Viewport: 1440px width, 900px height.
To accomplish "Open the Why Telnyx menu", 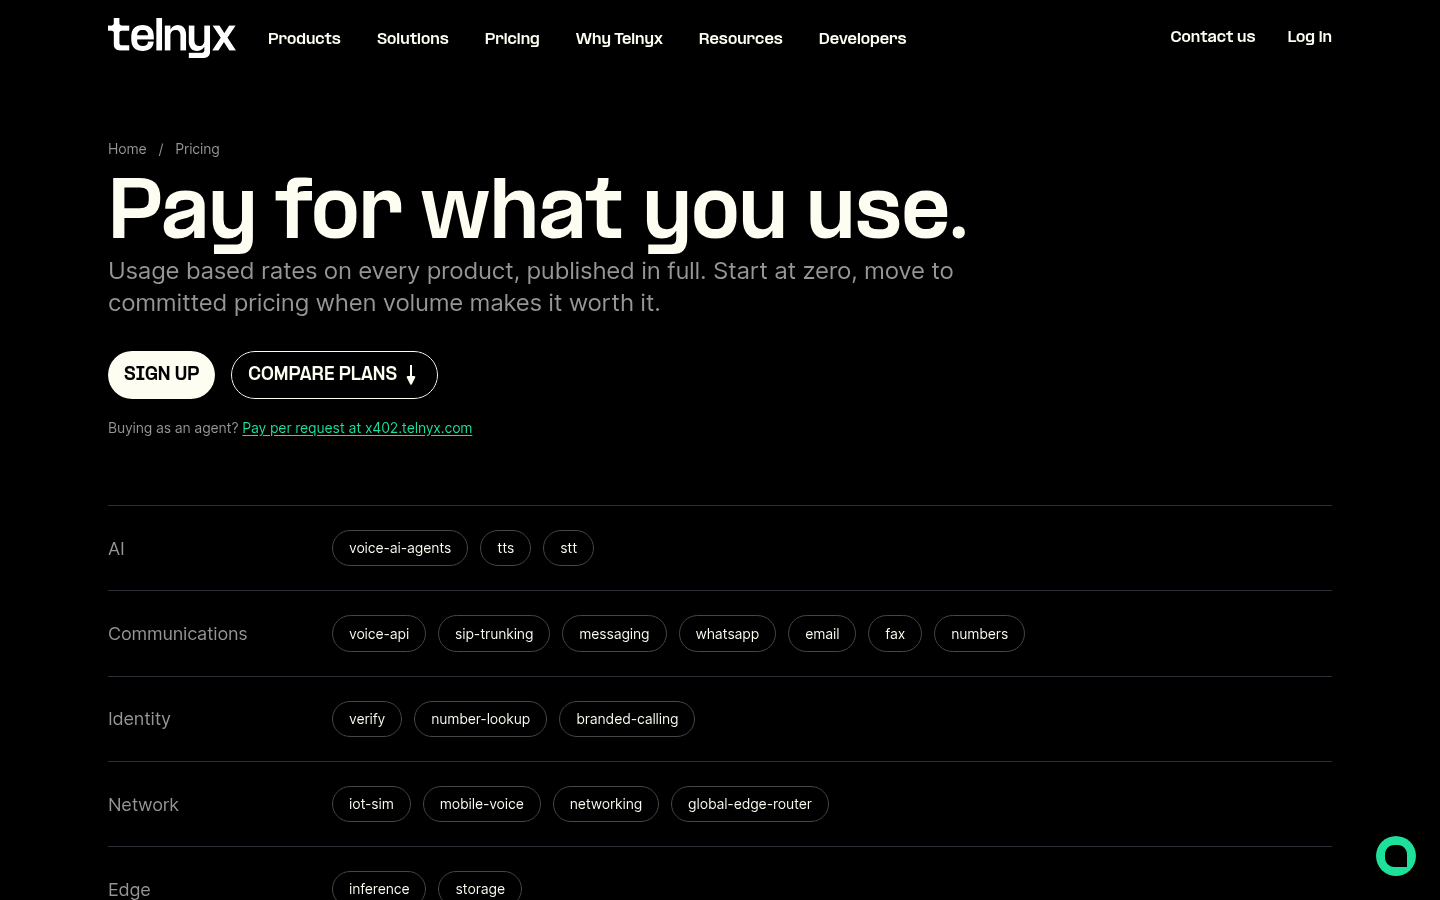I will (x=619, y=38).
